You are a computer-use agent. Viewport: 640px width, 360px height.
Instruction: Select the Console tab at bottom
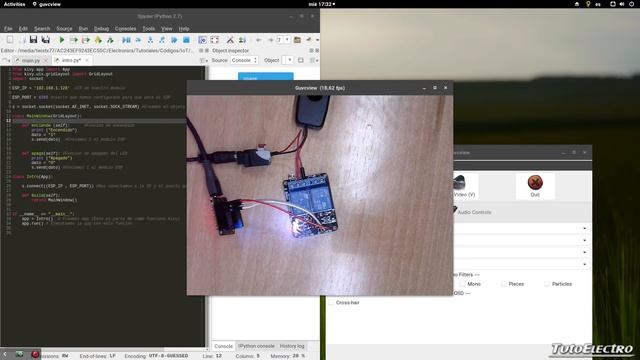pyautogui.click(x=223, y=346)
